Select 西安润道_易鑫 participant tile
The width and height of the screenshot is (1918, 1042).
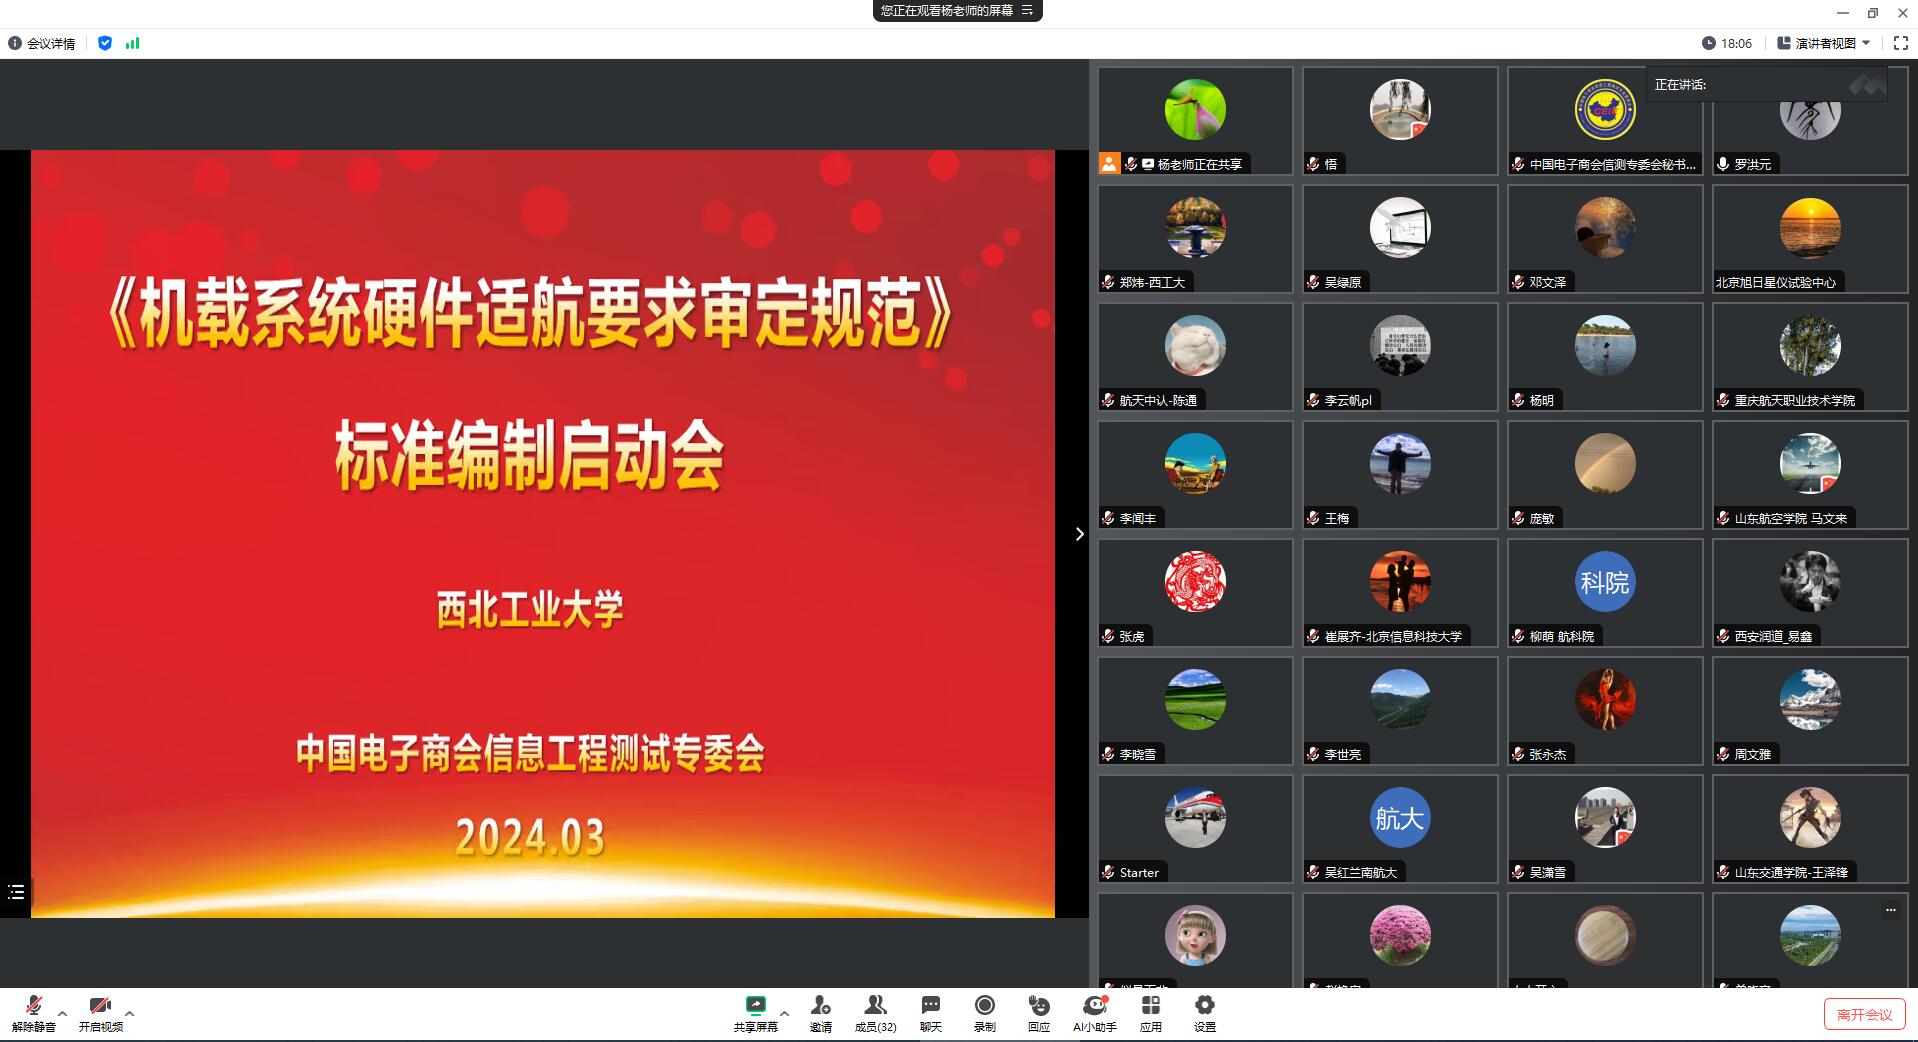(1810, 593)
